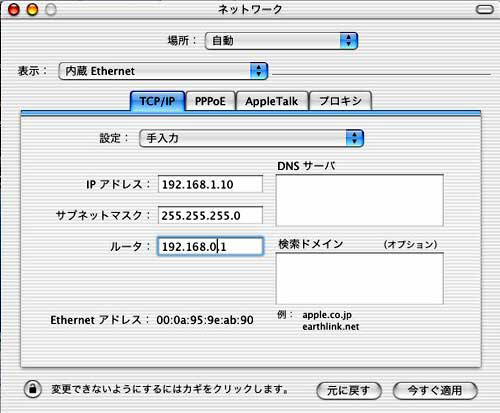The image size is (500, 413).
Task: Expand the 表示 dropdown showing 内蔵 Ethernet
Action: coord(163,71)
